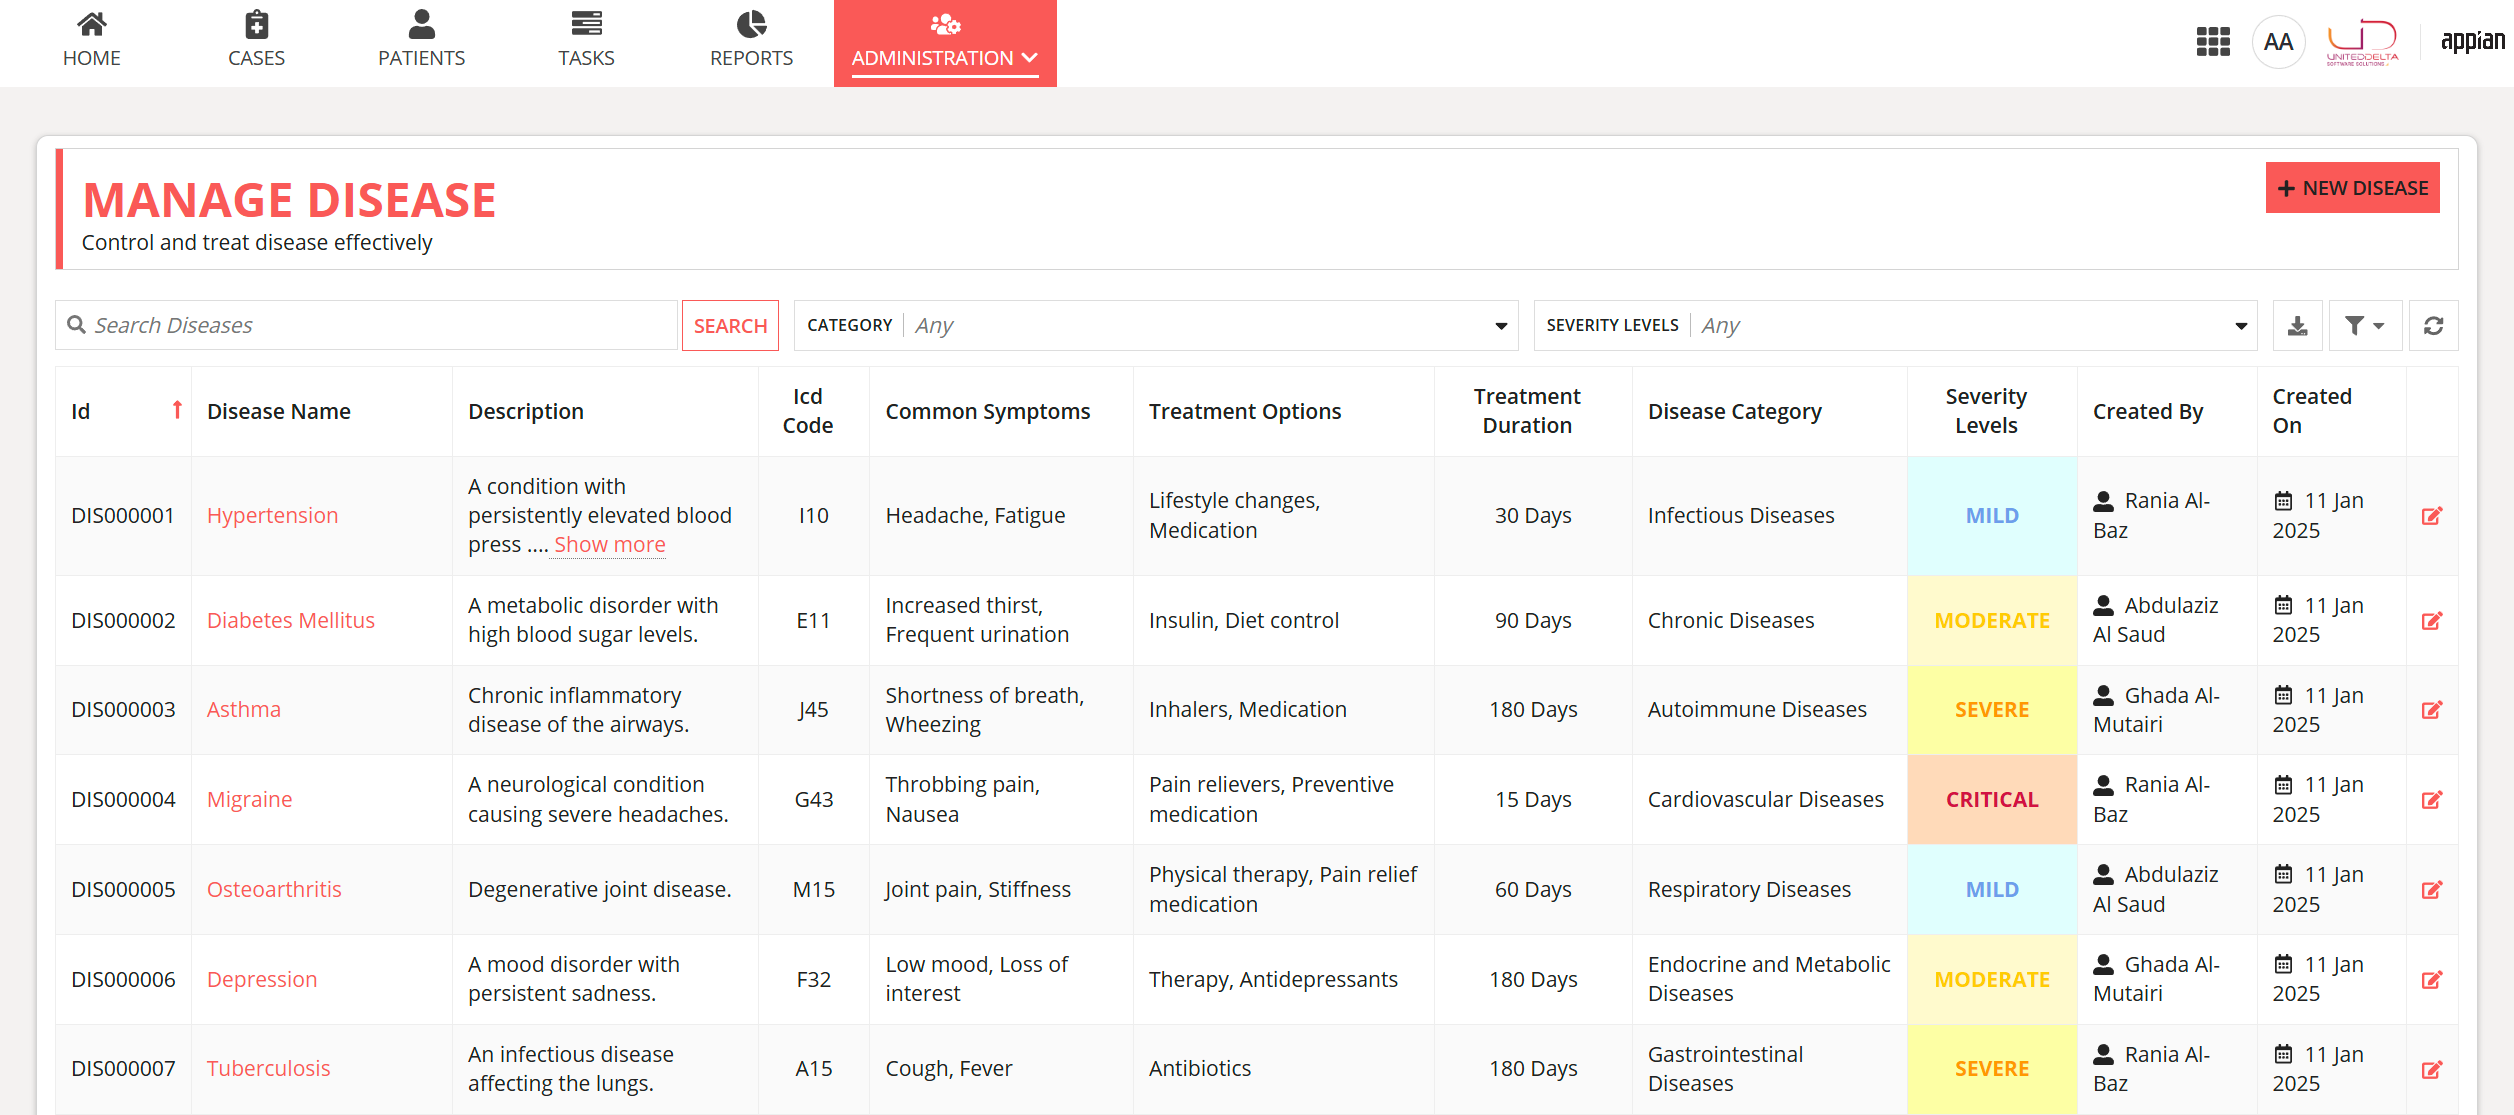Viewport: 2514px width, 1115px height.
Task: Switch to the Tasks tab
Action: (586, 42)
